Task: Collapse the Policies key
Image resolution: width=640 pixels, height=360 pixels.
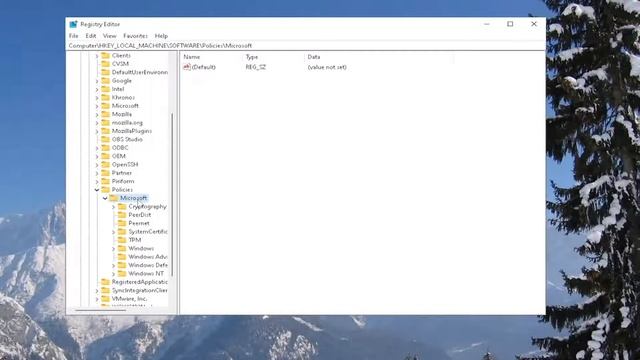Action: pyautogui.click(x=97, y=190)
